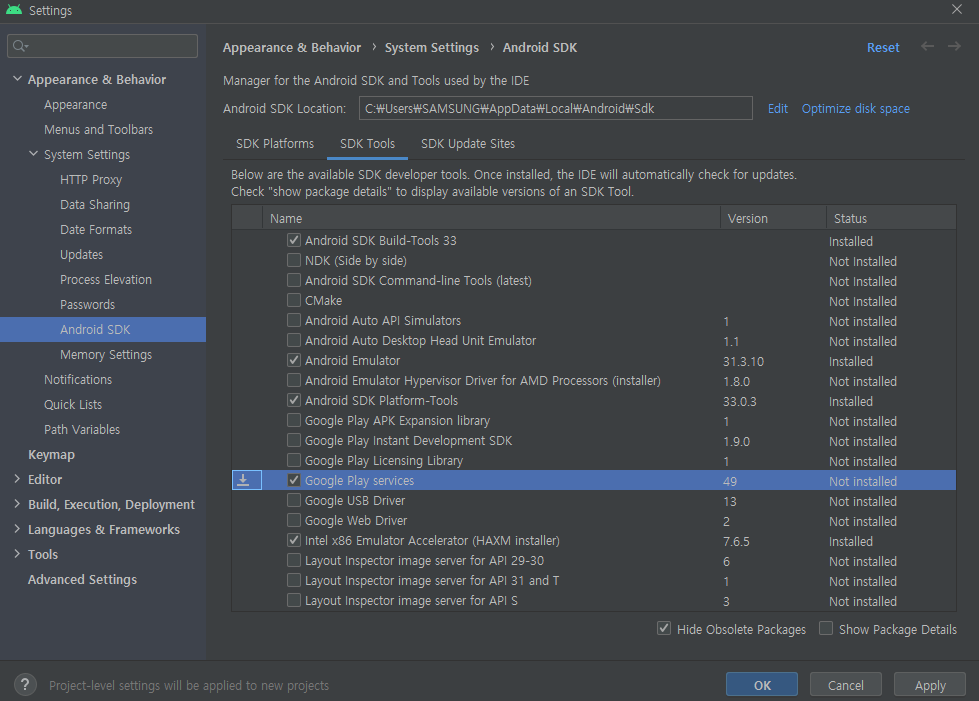The height and width of the screenshot is (701, 979).
Task: Open the SDK Update Sites tab
Action: tap(468, 144)
